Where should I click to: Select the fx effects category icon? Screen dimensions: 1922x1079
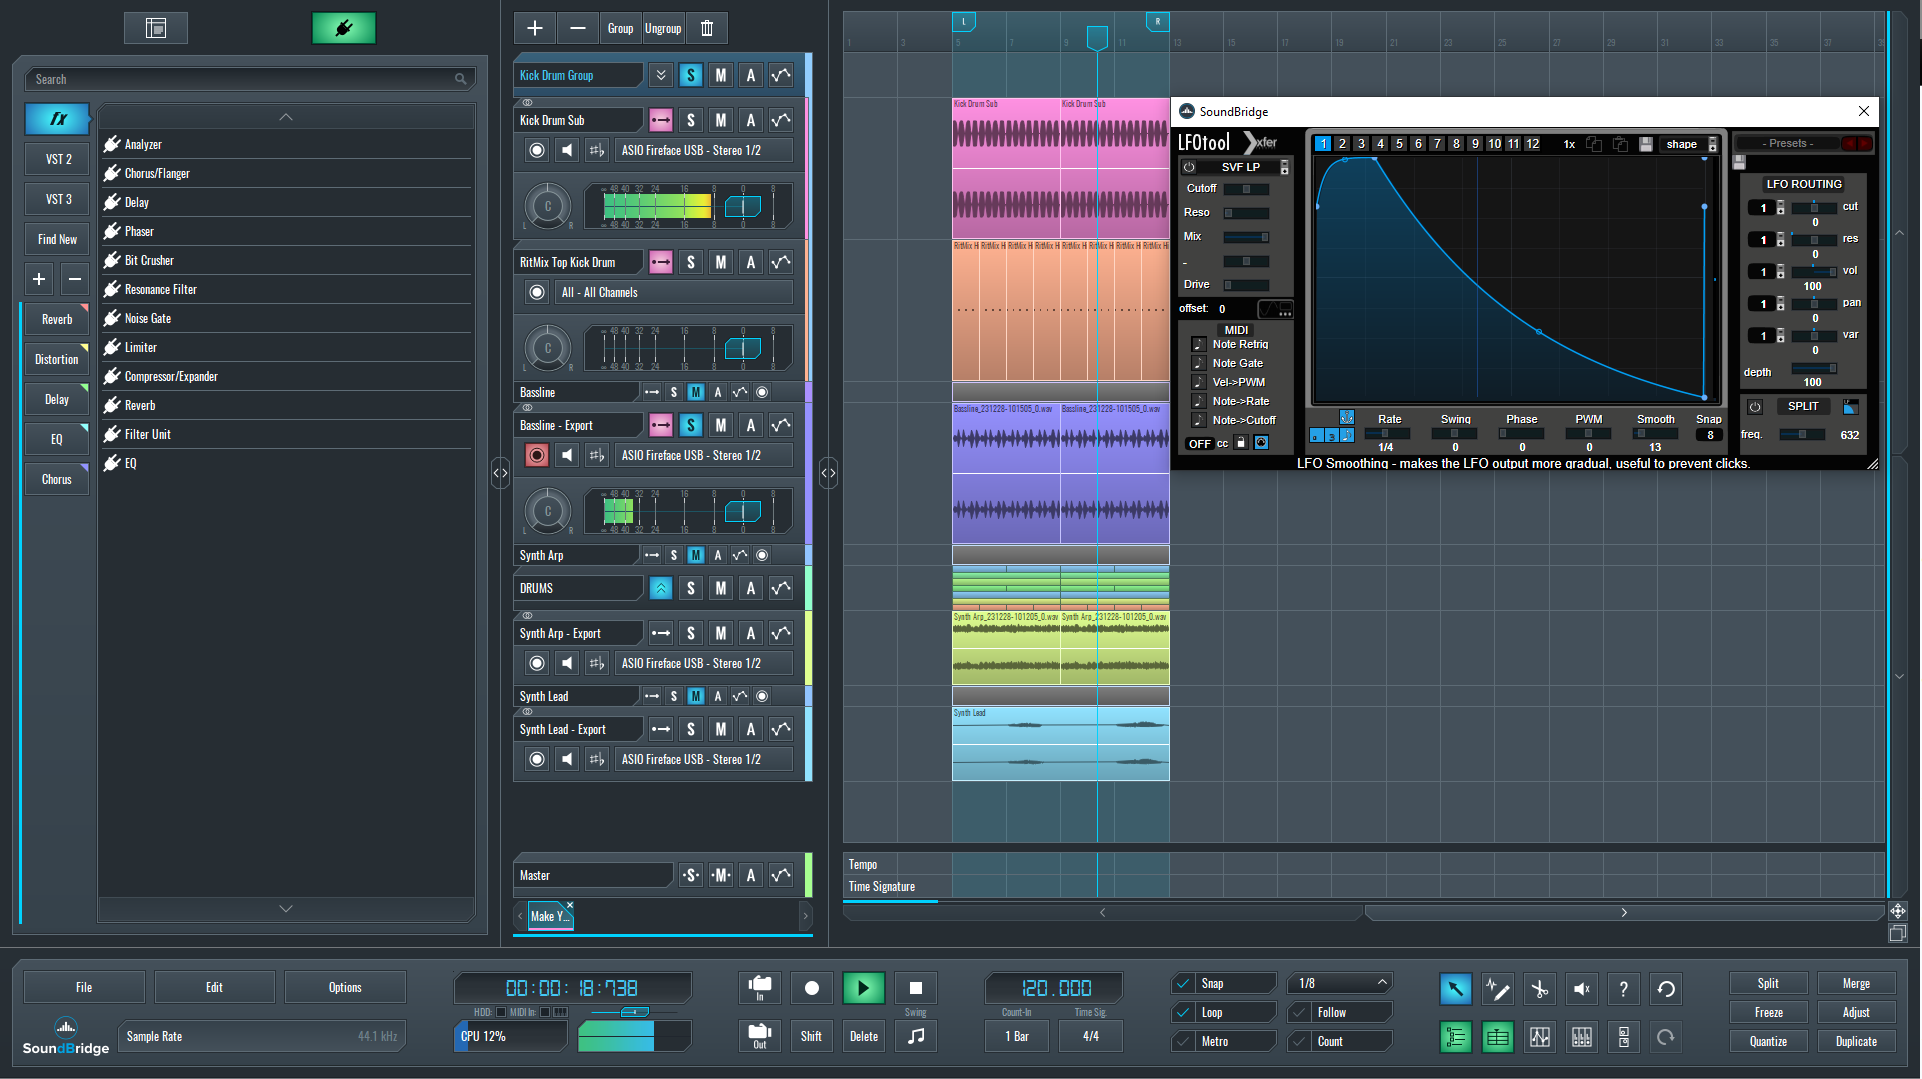[x=58, y=119]
